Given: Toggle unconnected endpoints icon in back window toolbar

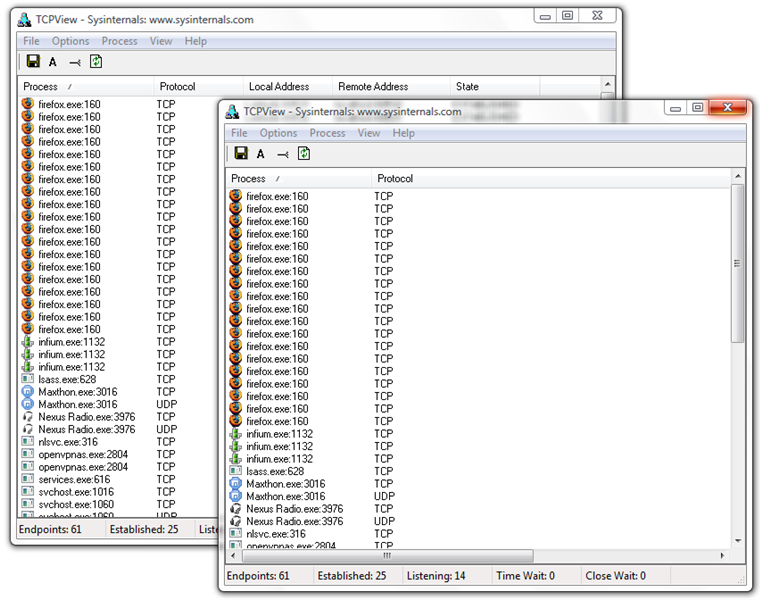Looking at the screenshot, I should pyautogui.click(x=74, y=63).
